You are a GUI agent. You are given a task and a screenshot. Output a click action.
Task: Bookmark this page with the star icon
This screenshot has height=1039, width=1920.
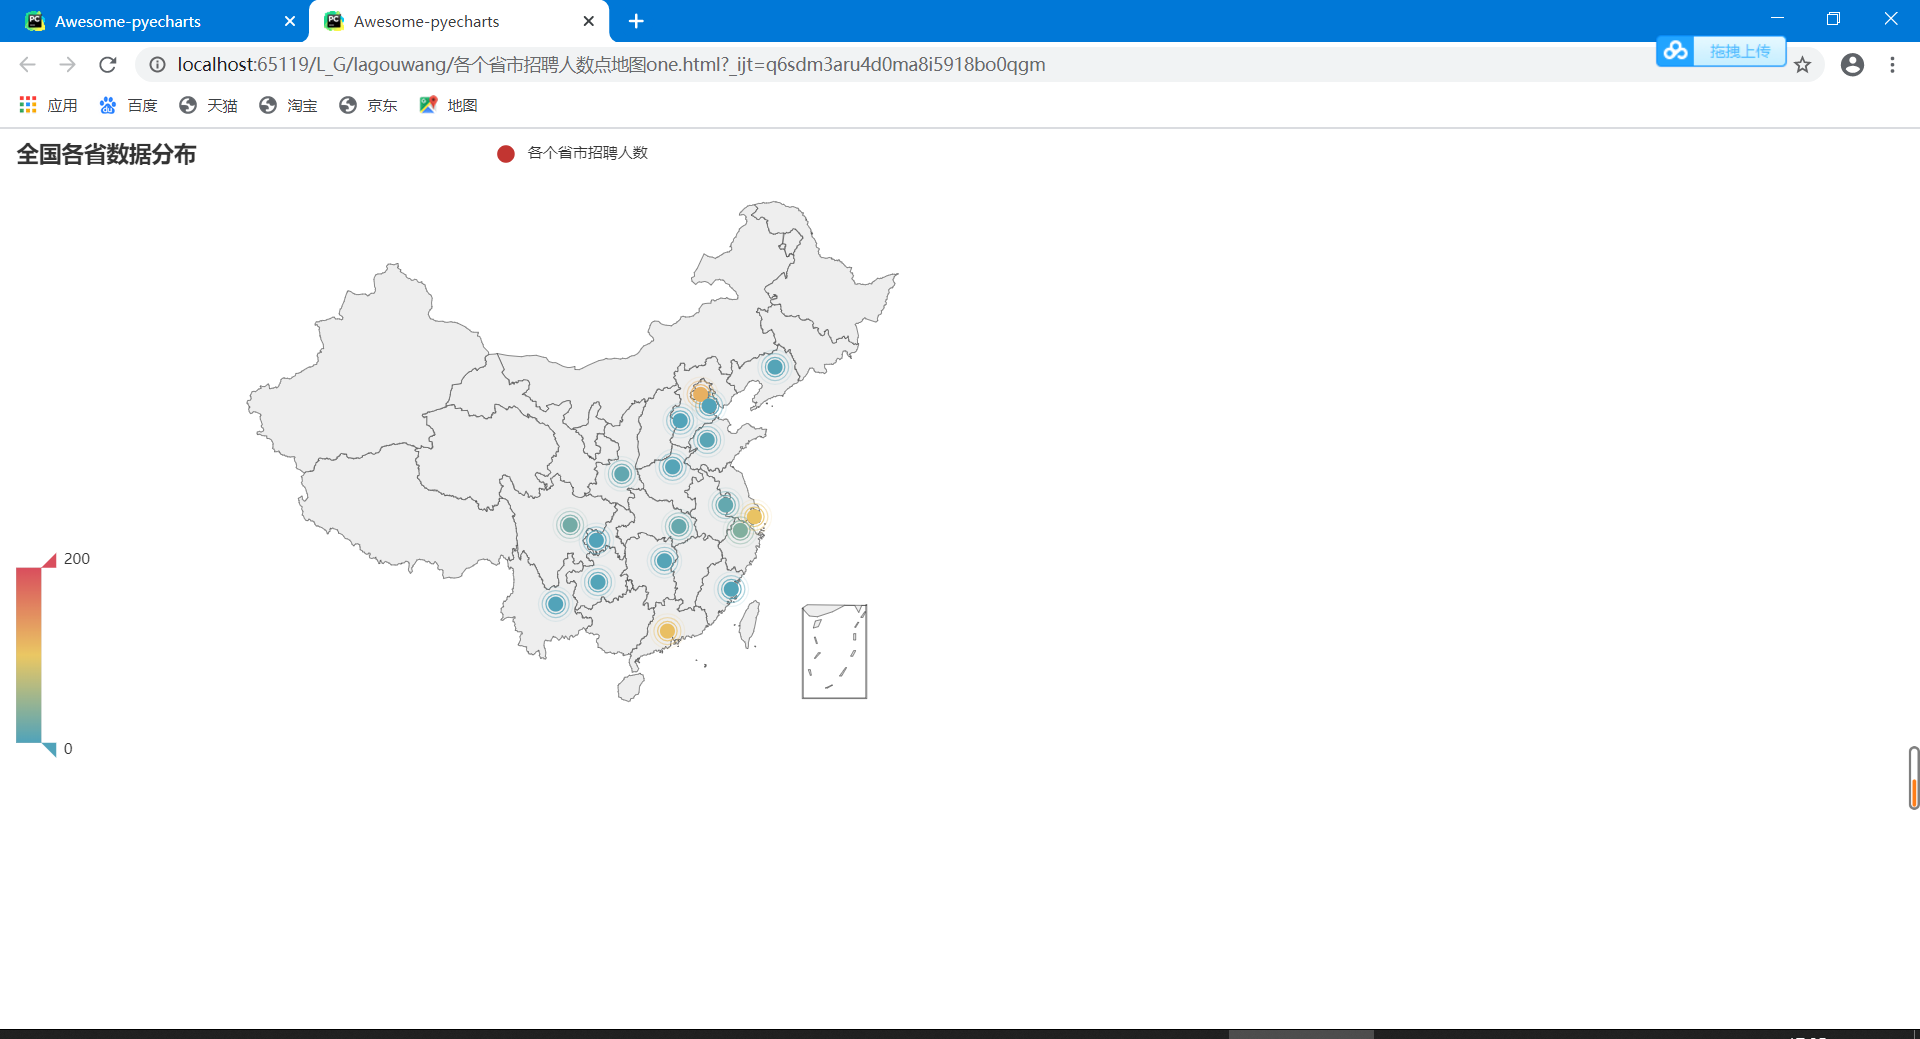[1802, 65]
